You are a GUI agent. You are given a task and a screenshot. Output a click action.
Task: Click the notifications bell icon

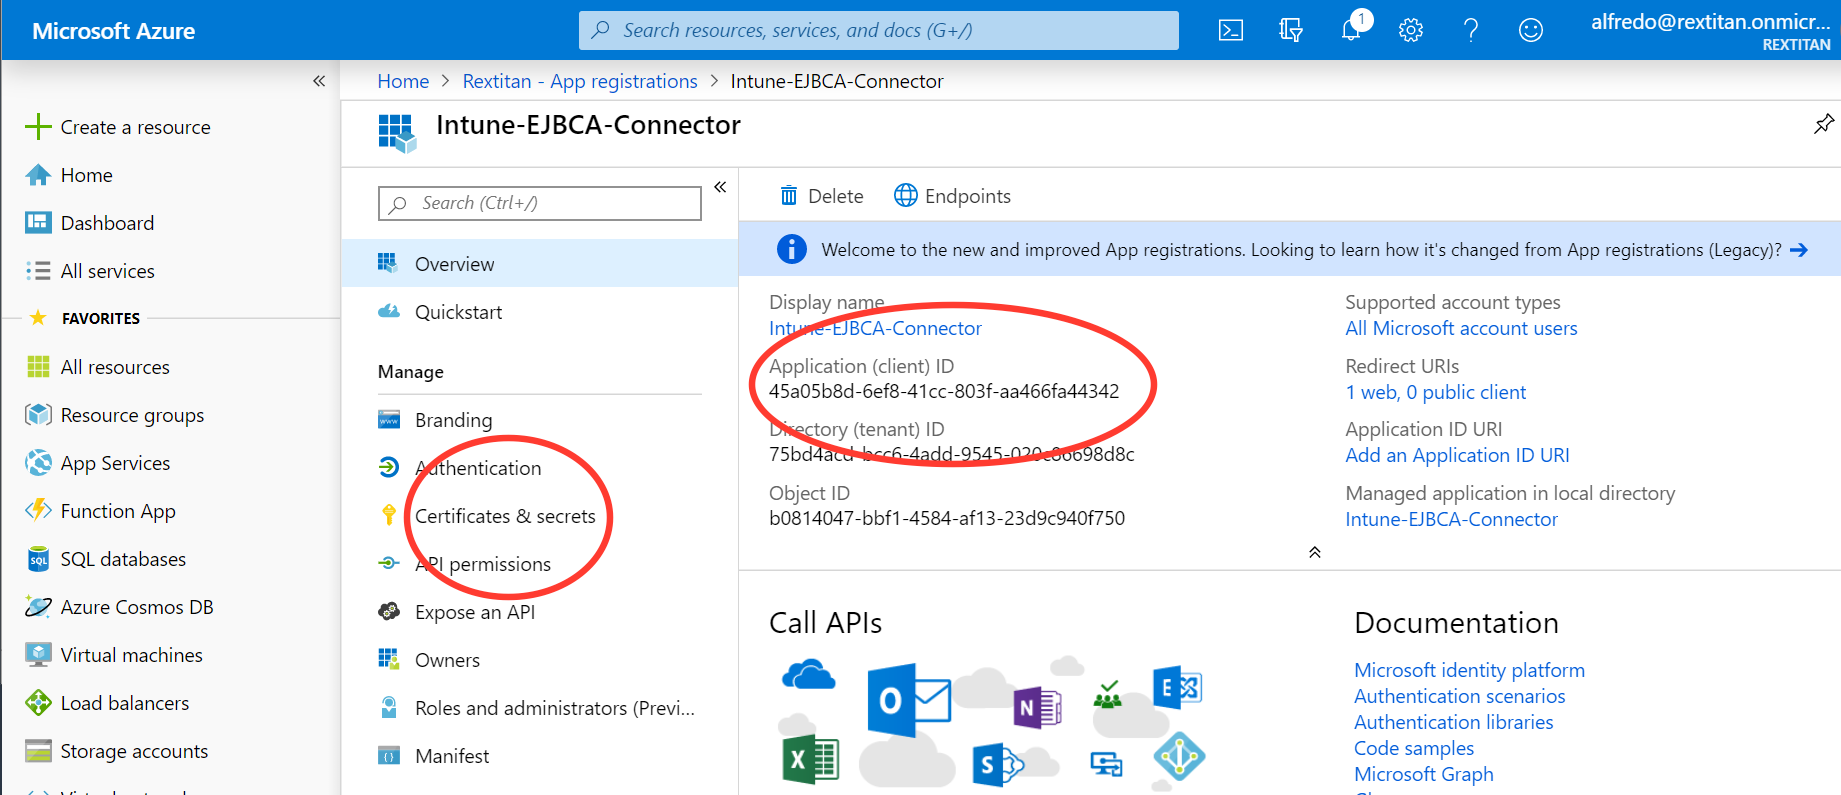(1351, 29)
